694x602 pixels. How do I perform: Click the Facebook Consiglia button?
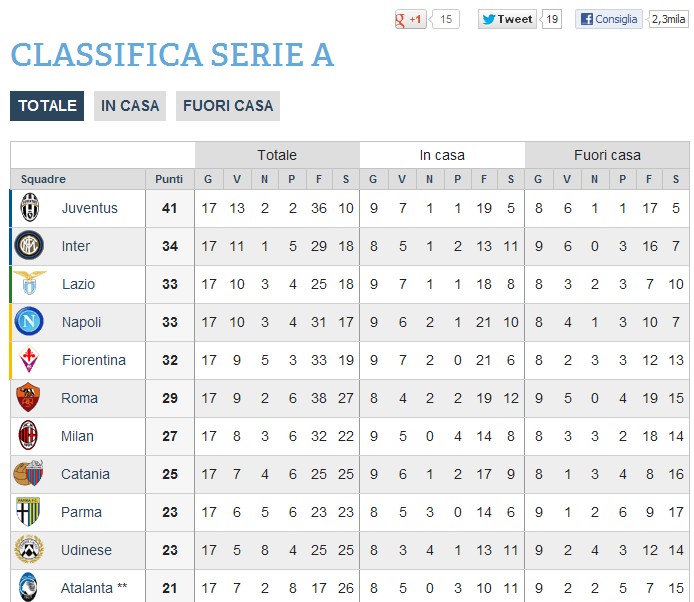(x=609, y=19)
